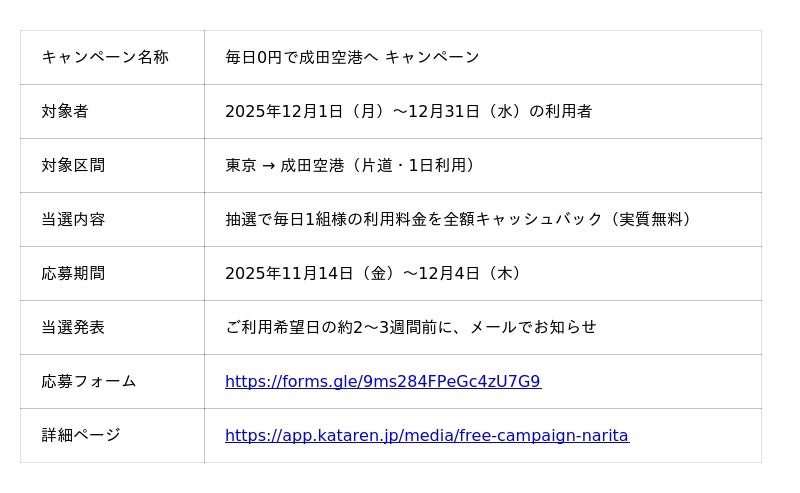
Task: Click the （実質無料） text in prize row
Action: [650, 219]
